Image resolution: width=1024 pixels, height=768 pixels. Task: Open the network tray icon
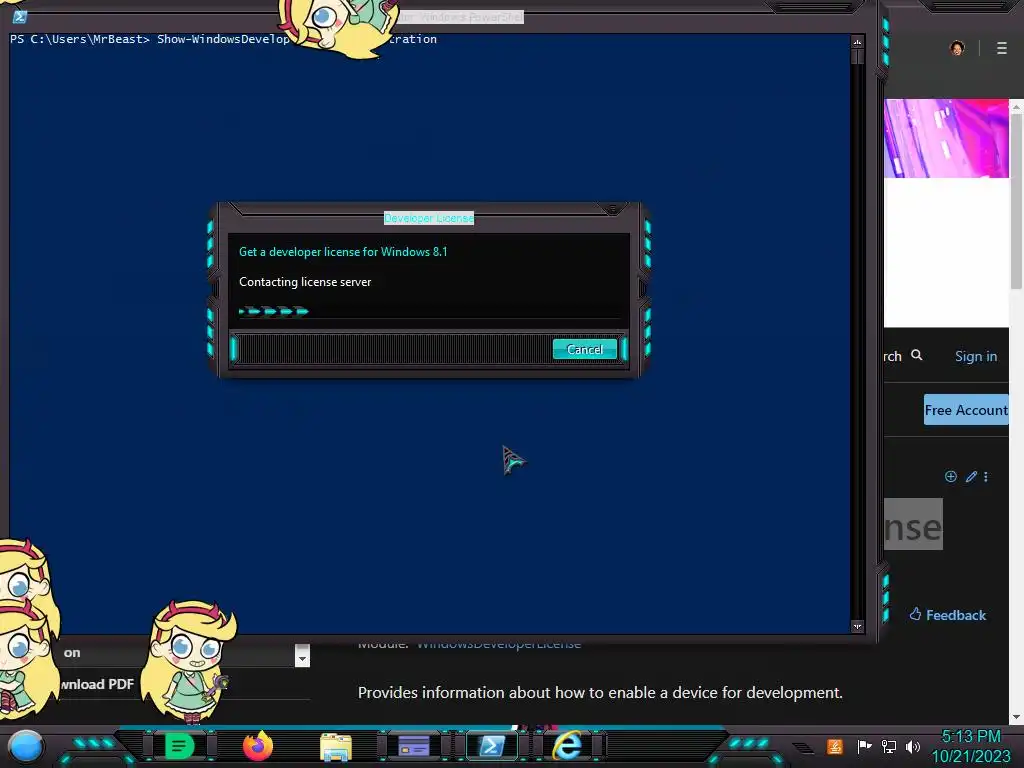coord(889,746)
